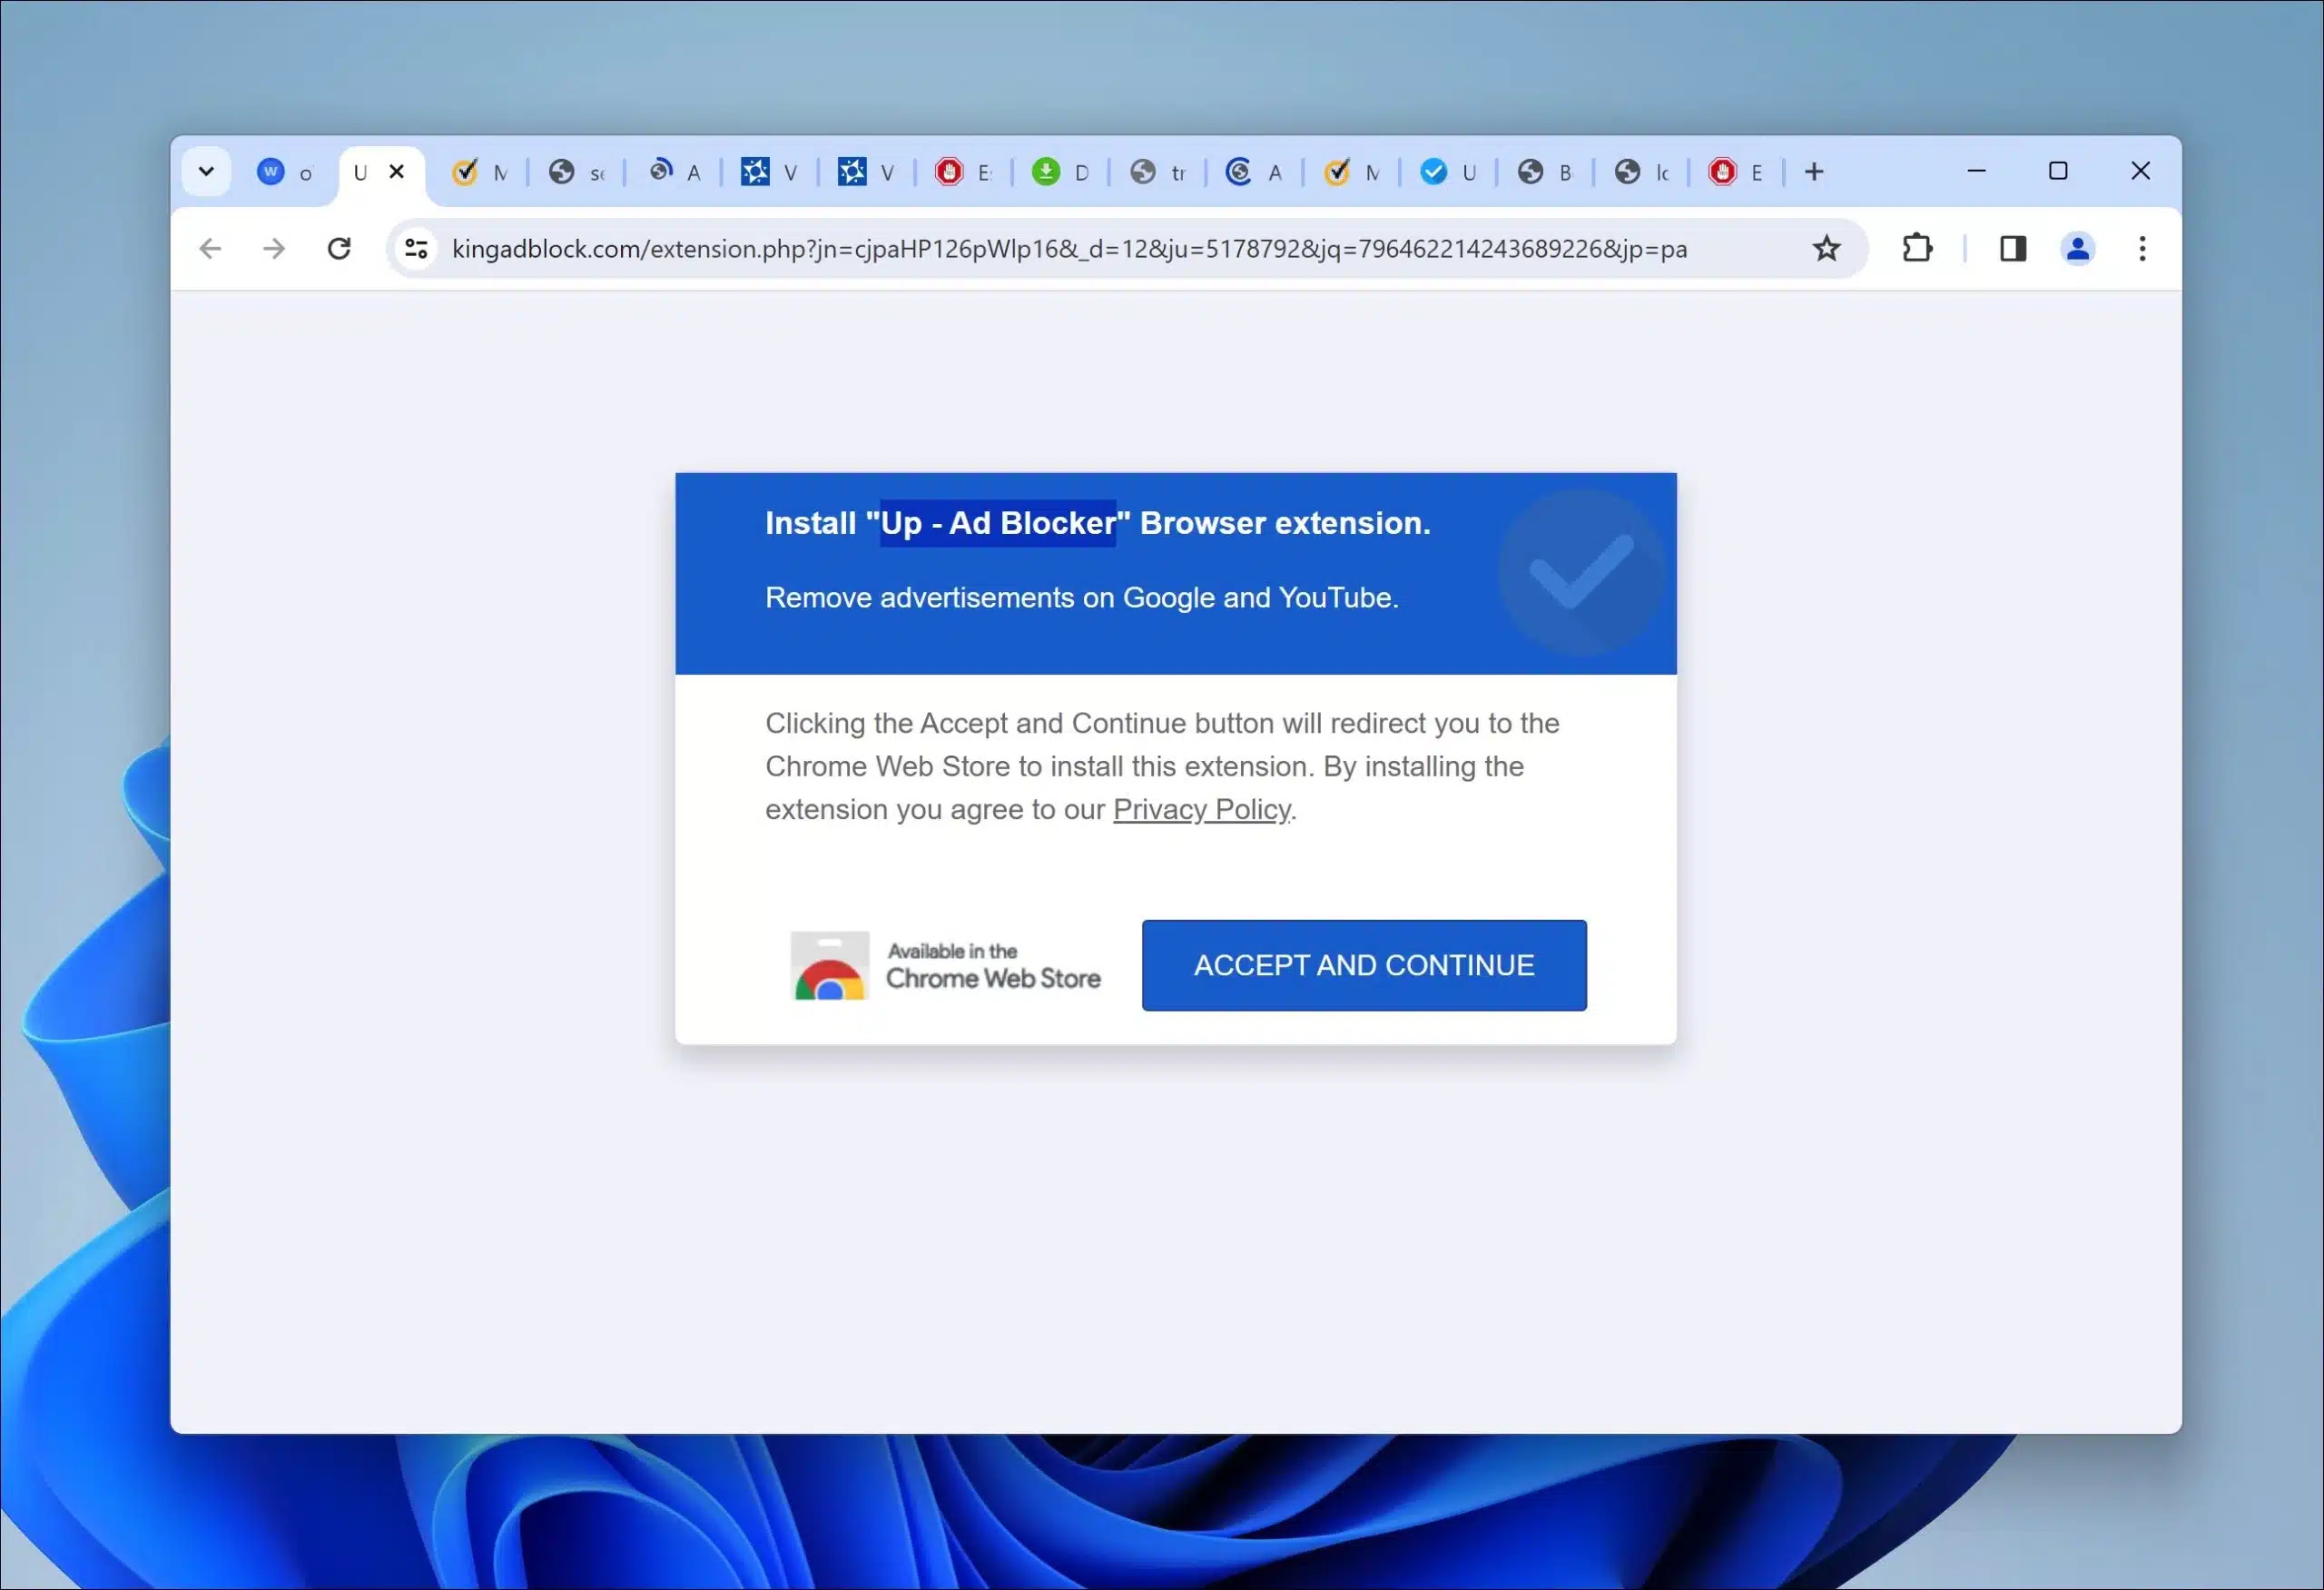Click the "Clicking the Accept and Continue" paragraph

(x=1162, y=766)
